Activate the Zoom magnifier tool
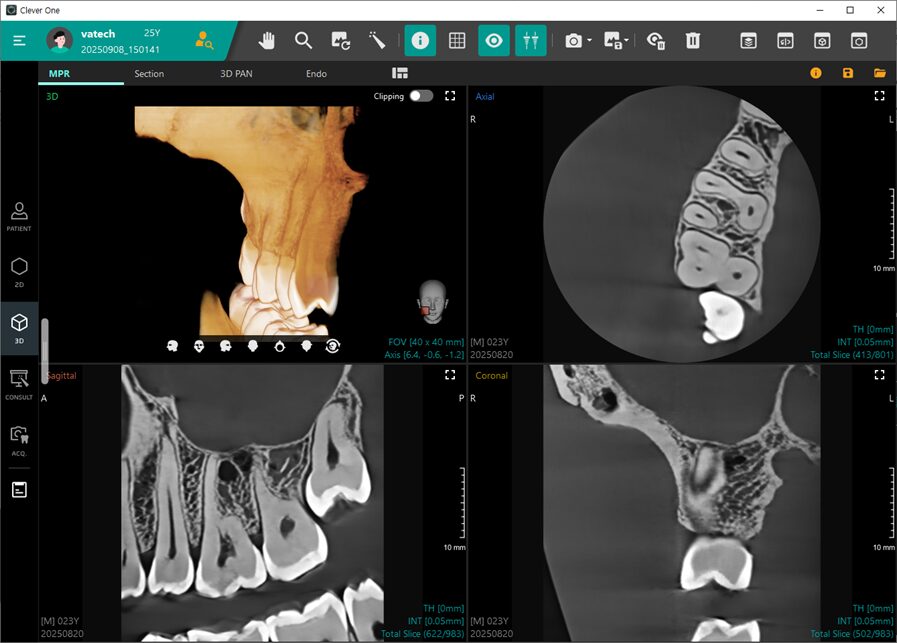 [x=304, y=41]
